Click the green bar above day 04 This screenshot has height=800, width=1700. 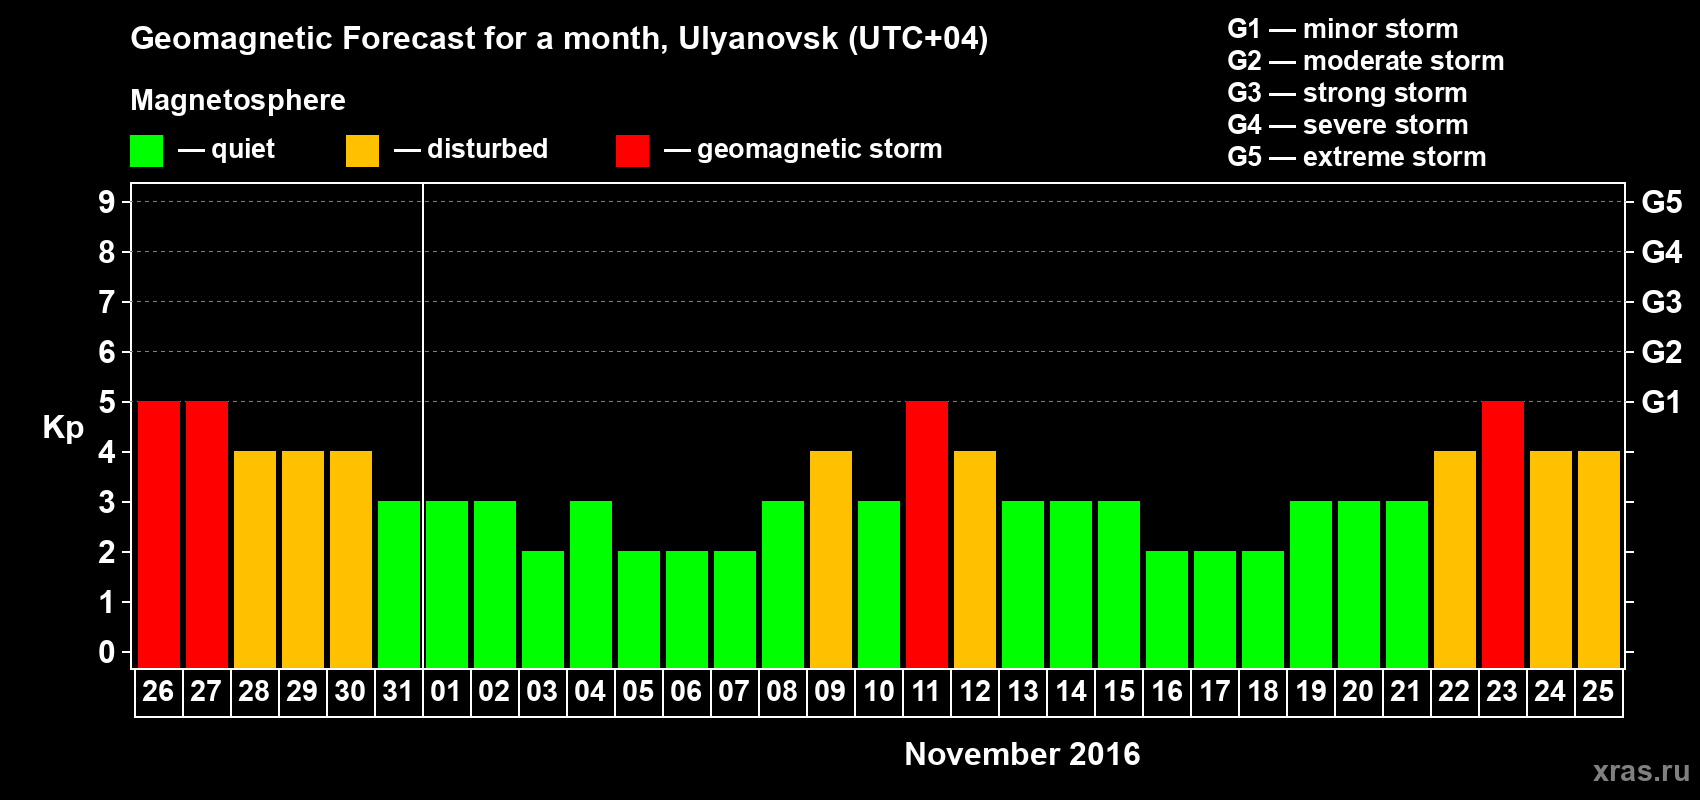click(x=591, y=585)
